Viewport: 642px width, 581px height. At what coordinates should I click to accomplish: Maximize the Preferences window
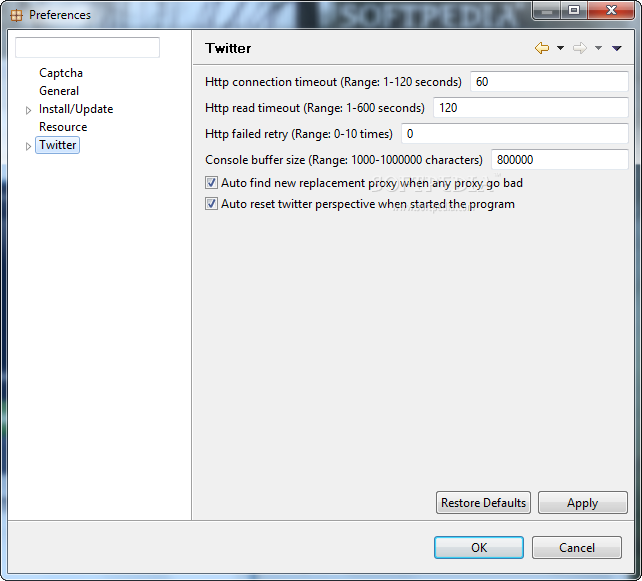(574, 11)
